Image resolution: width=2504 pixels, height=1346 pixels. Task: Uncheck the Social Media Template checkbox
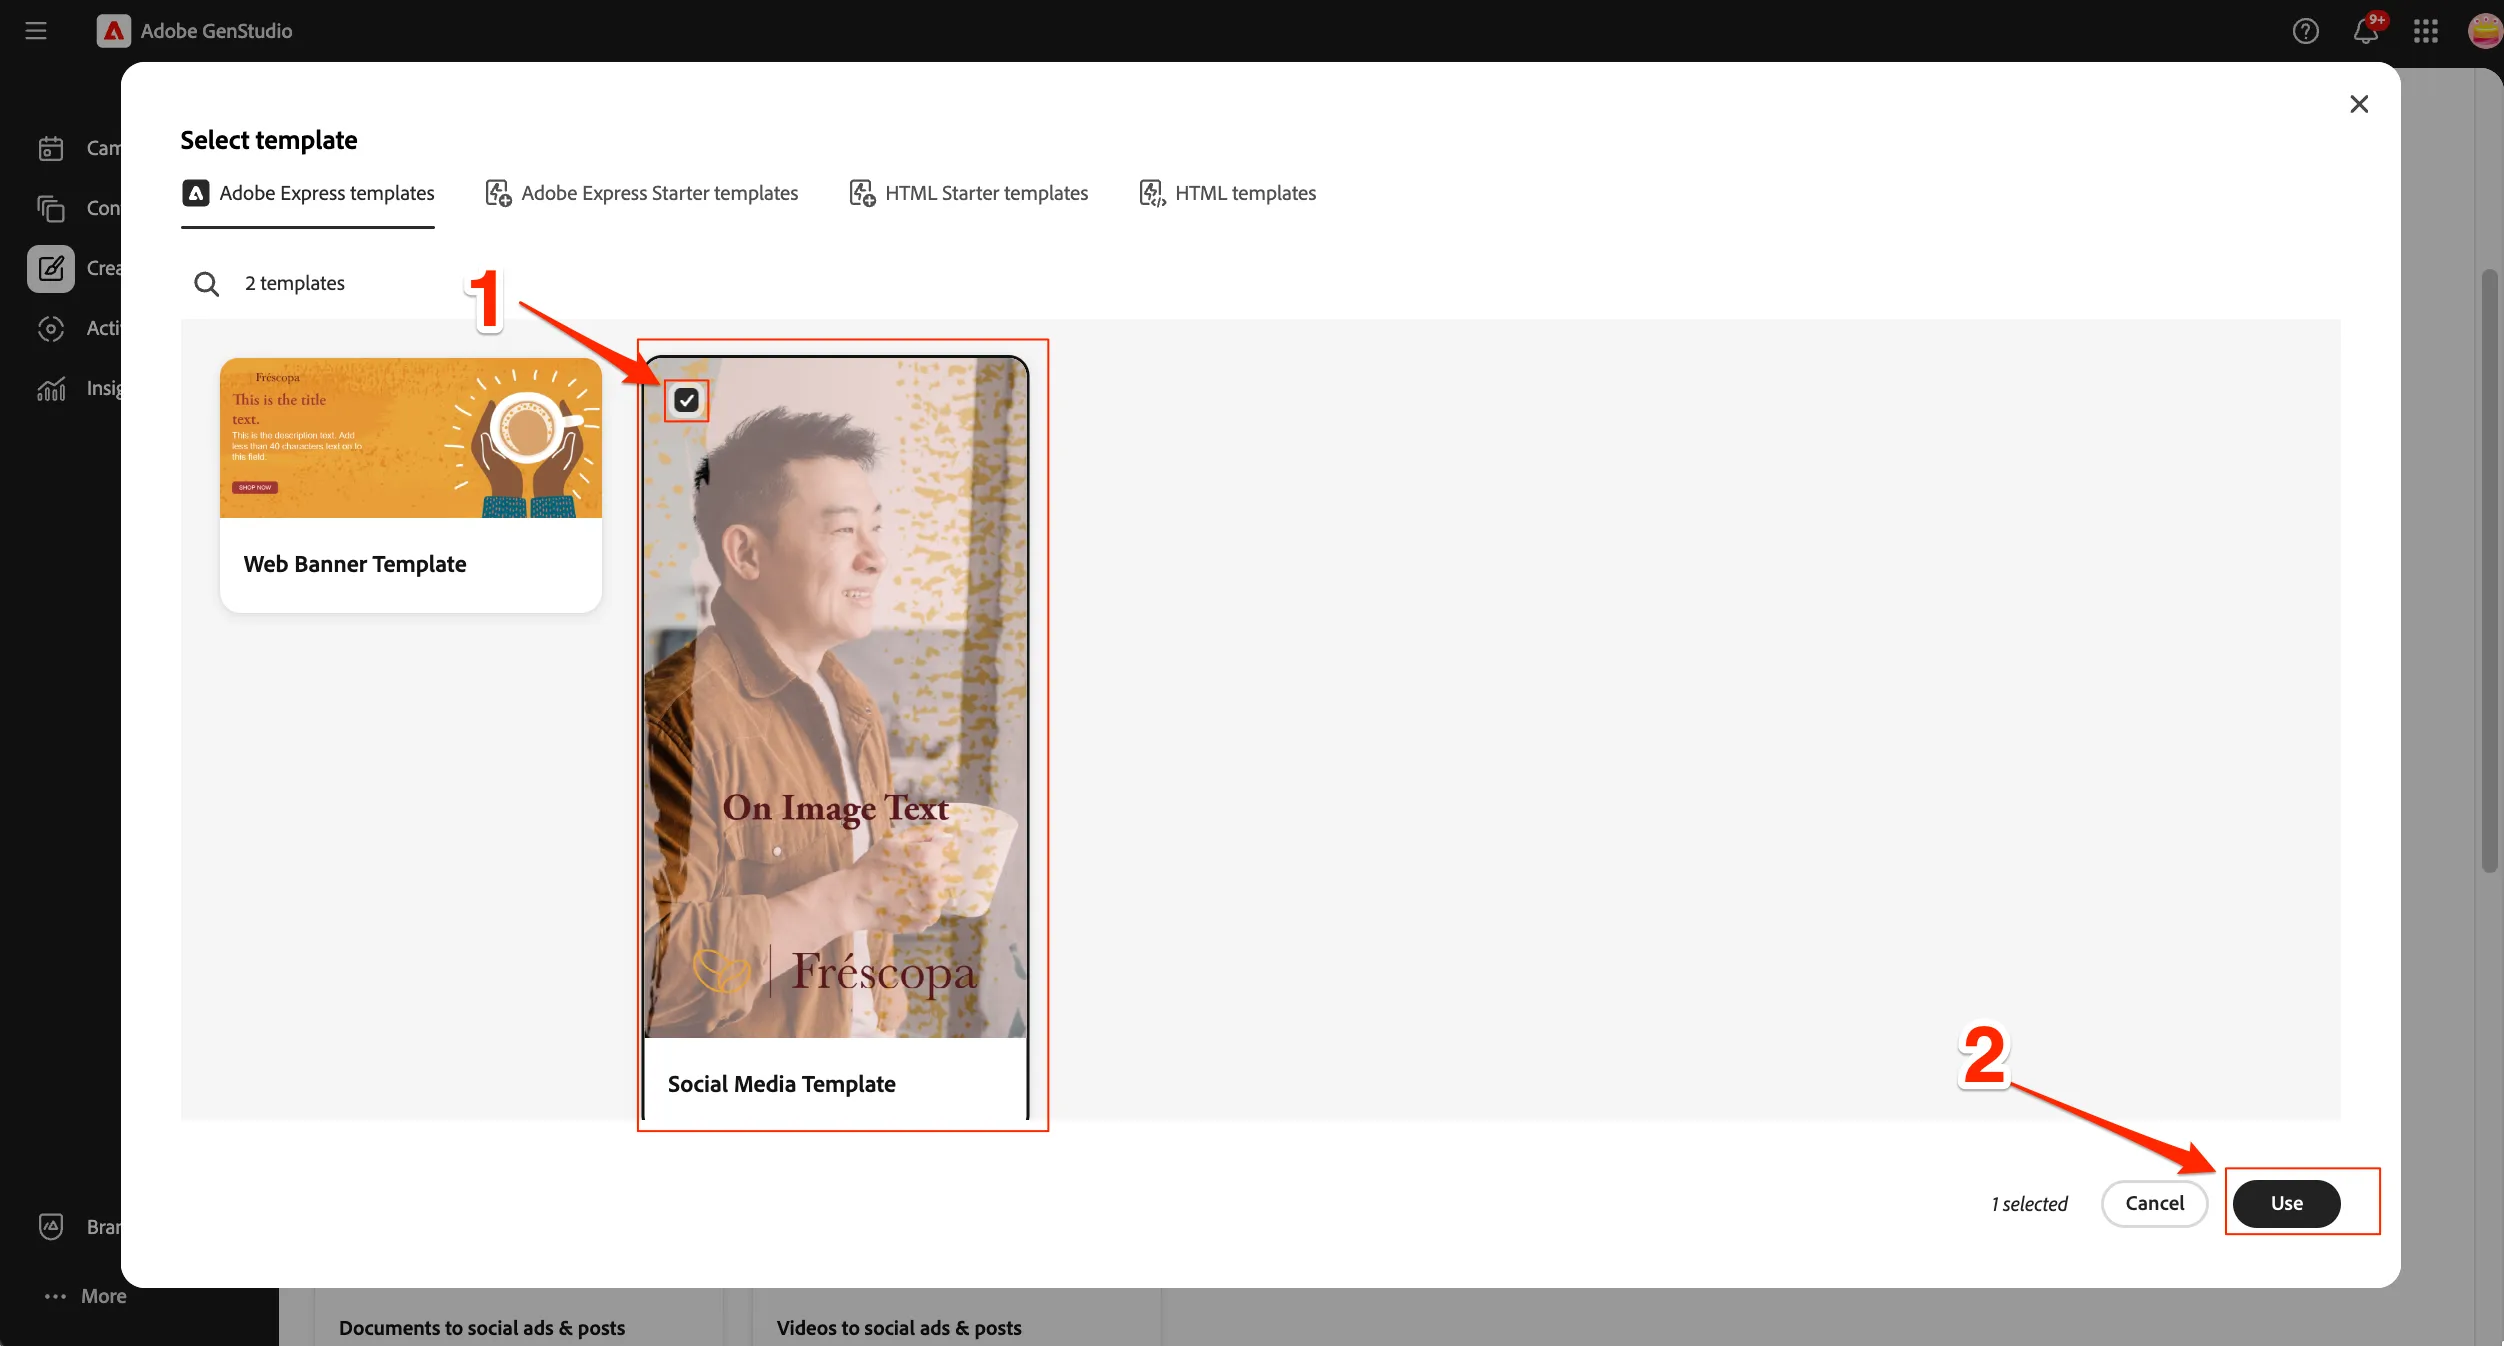pos(686,400)
